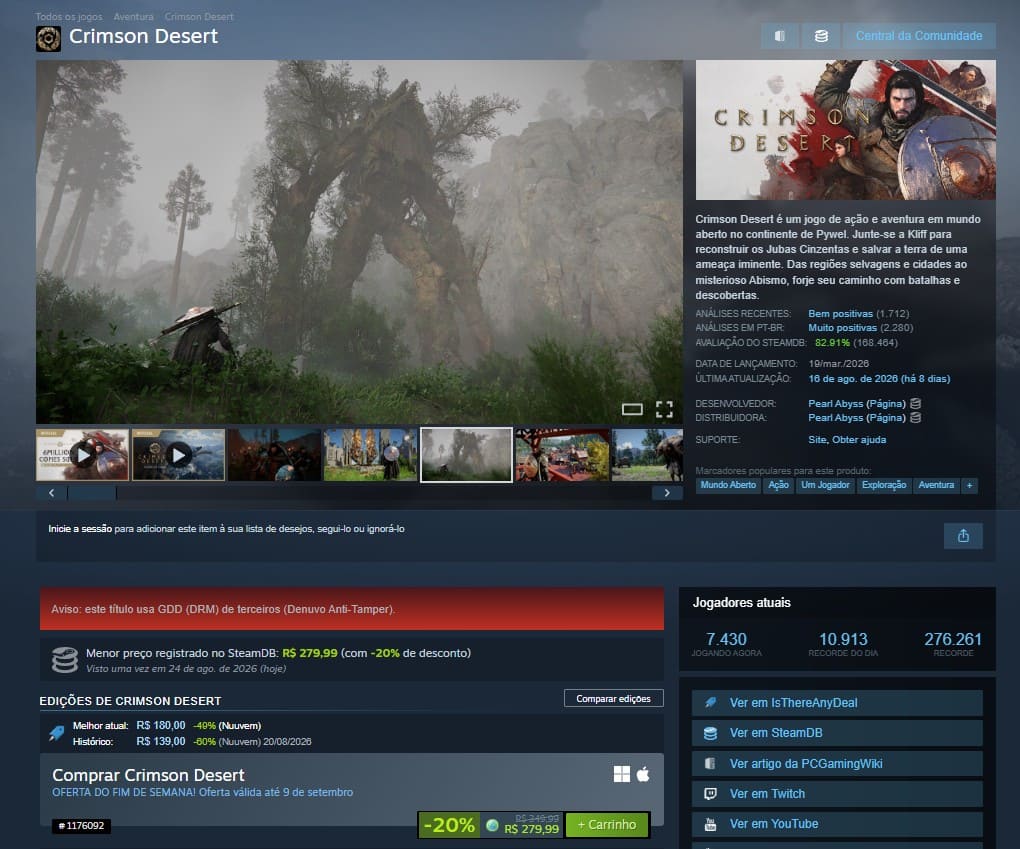
Task: Open Ver em Twitch
Action: point(837,794)
